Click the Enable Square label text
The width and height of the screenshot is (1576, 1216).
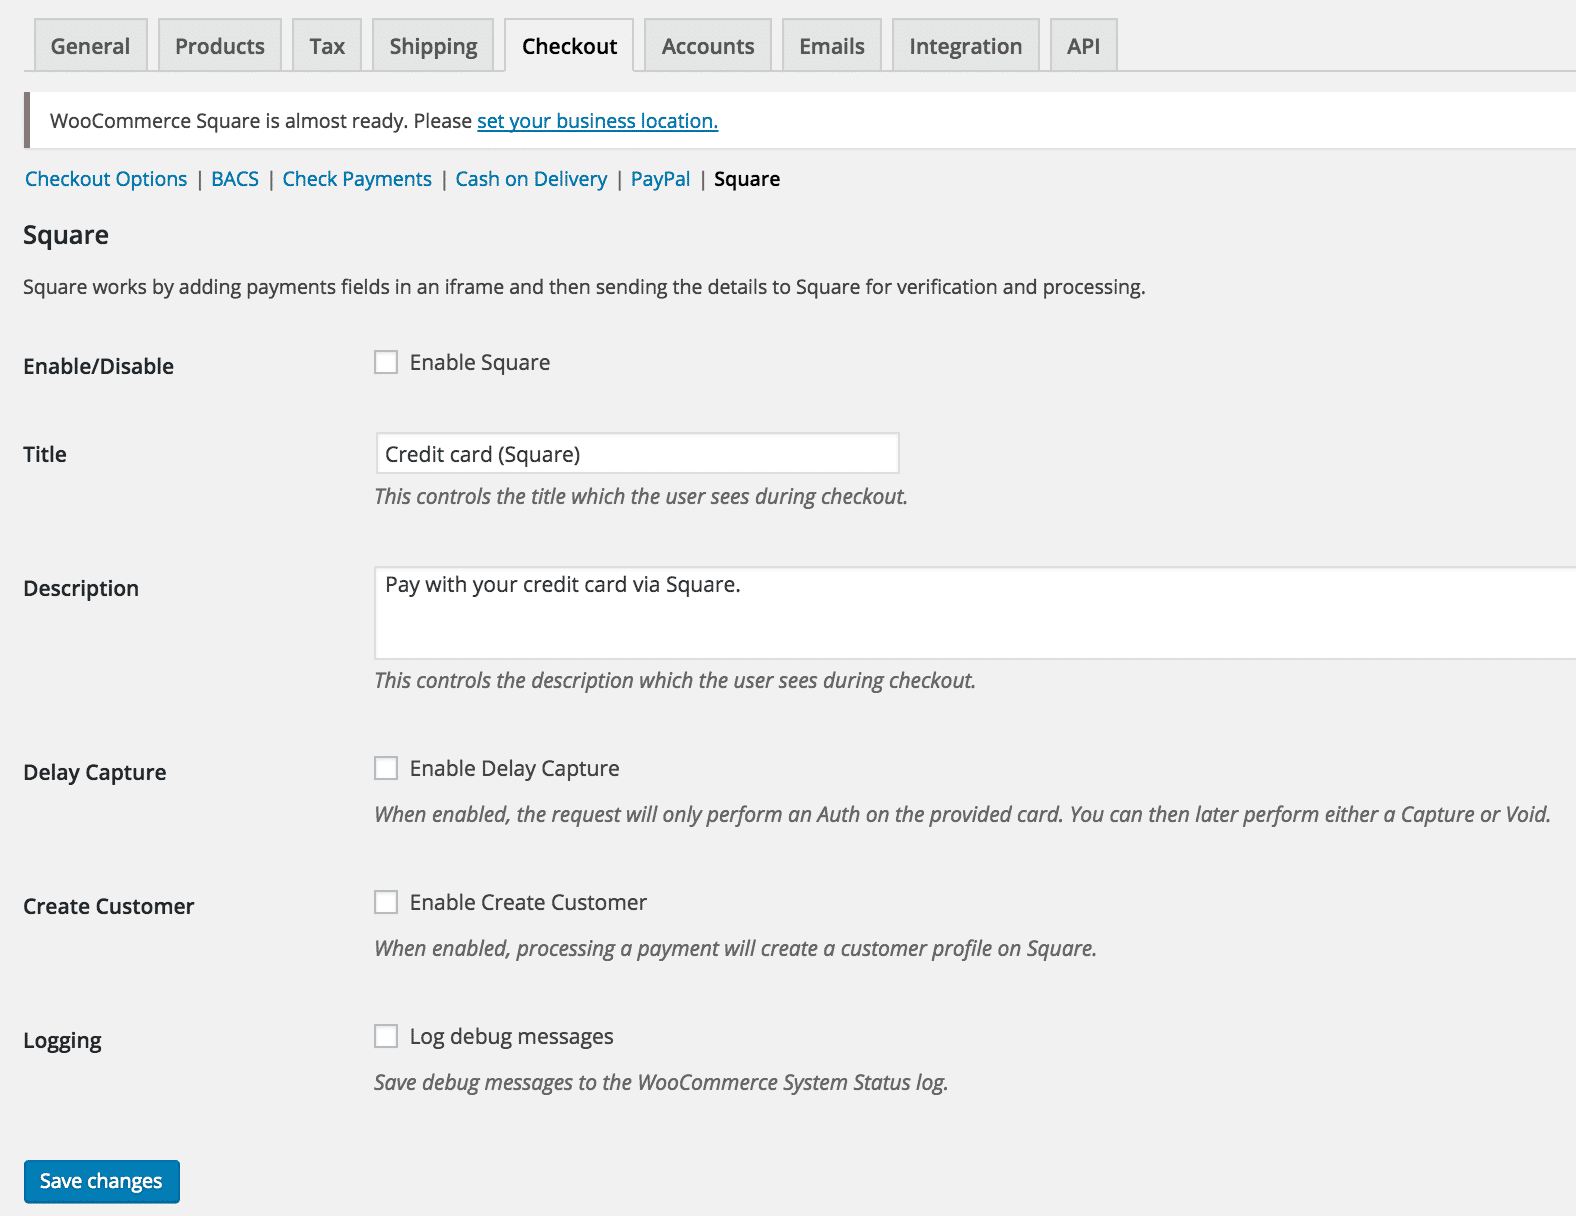pos(480,363)
